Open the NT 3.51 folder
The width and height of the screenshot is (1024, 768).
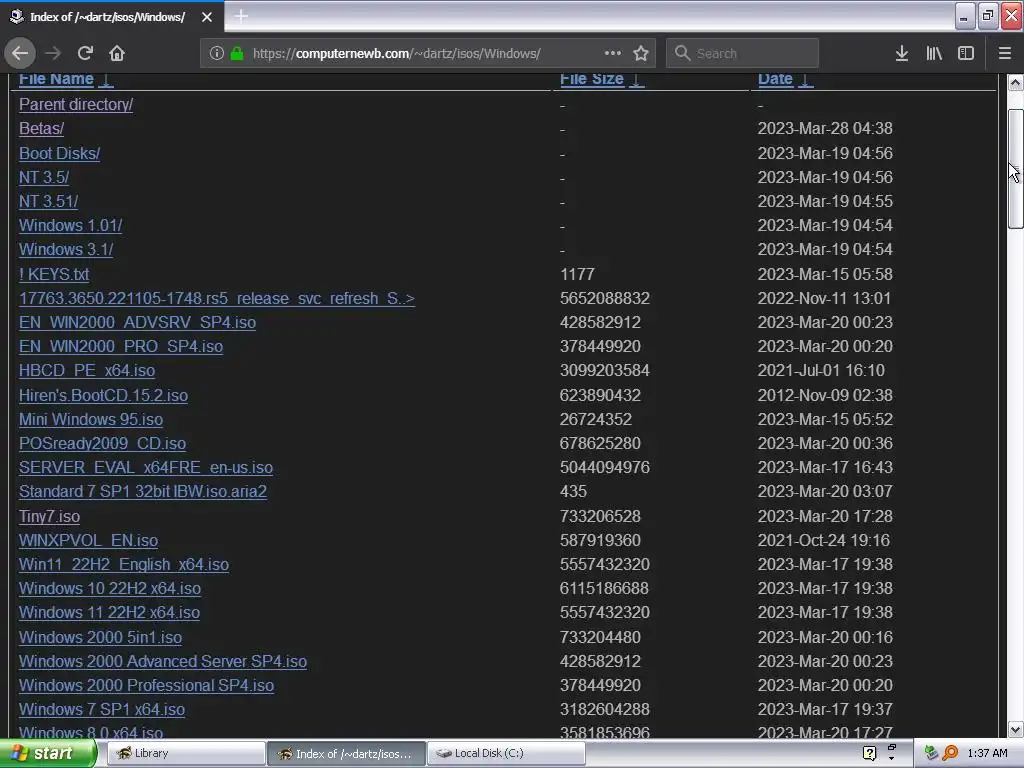48,202
